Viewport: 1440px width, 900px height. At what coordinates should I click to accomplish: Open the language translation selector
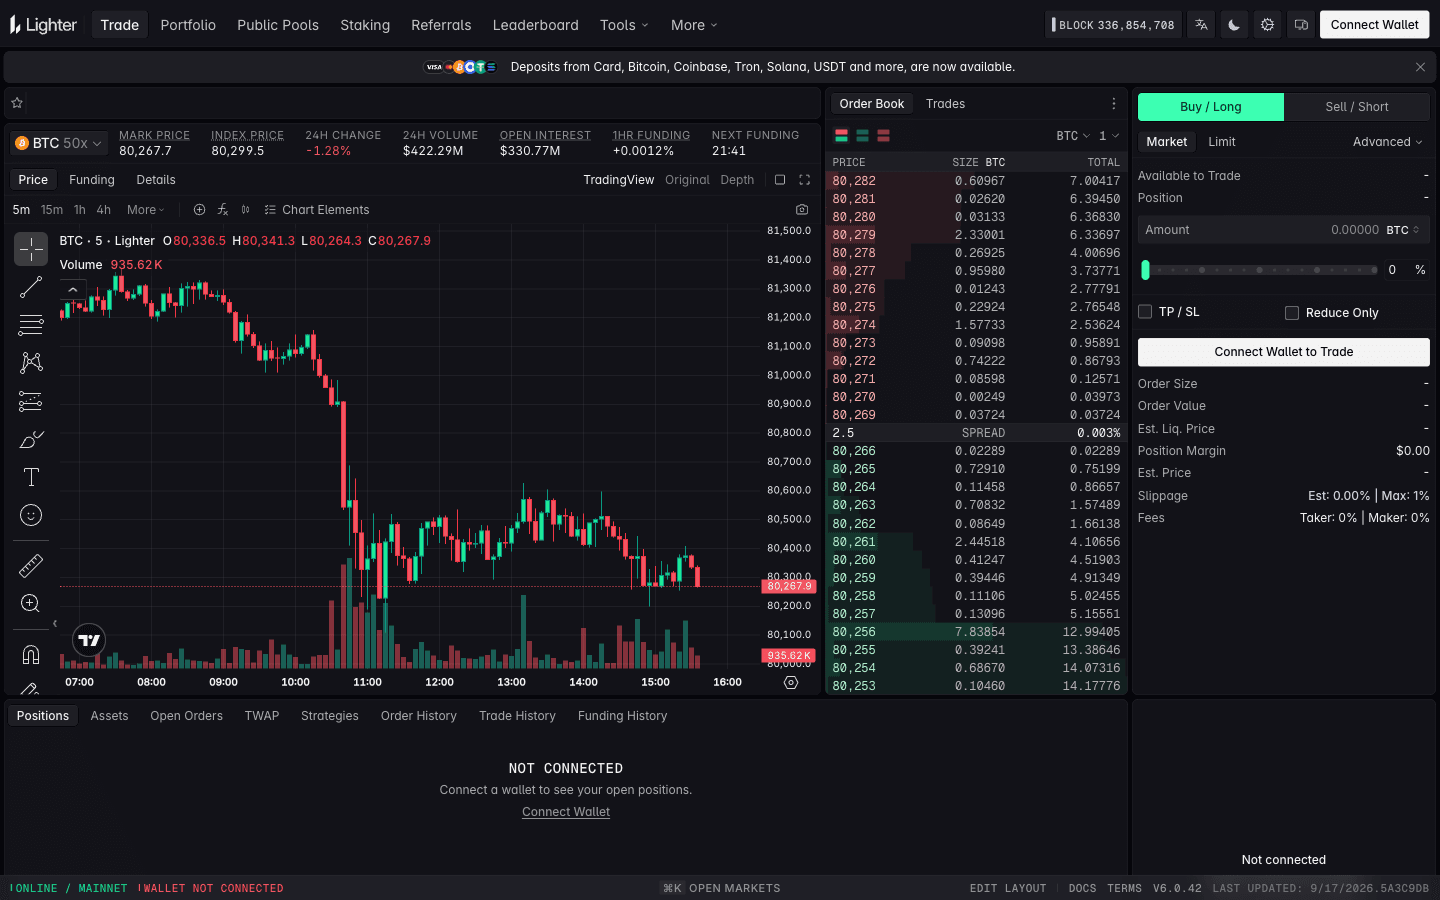tap(1201, 25)
